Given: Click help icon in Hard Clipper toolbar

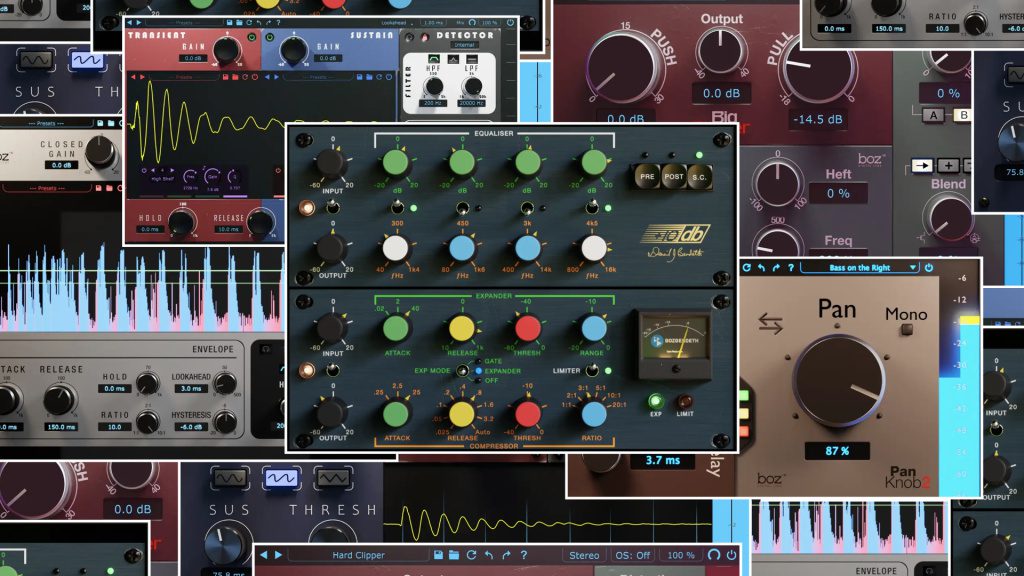Looking at the screenshot, I should click(x=524, y=555).
